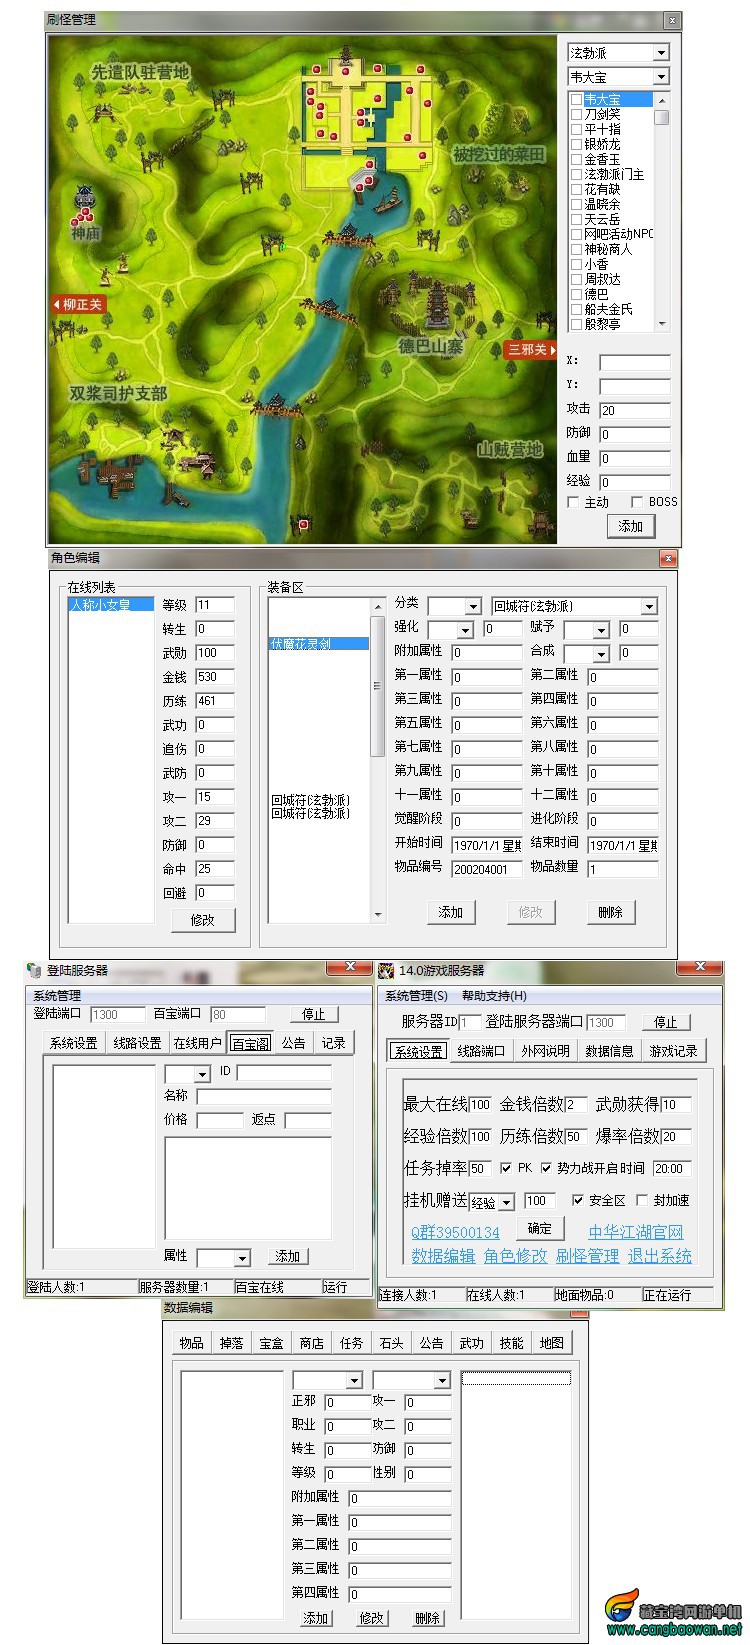The image size is (750, 1645).
Task: Open the 合成 dropdown
Action: pos(601,654)
